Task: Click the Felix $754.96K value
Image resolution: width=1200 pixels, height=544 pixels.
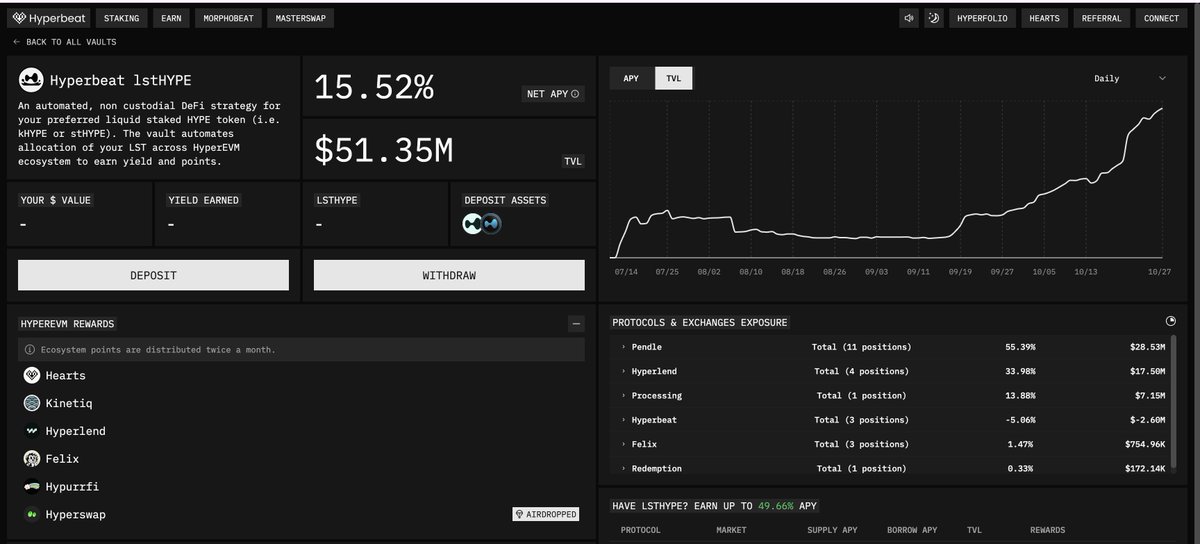Action: [1143, 444]
